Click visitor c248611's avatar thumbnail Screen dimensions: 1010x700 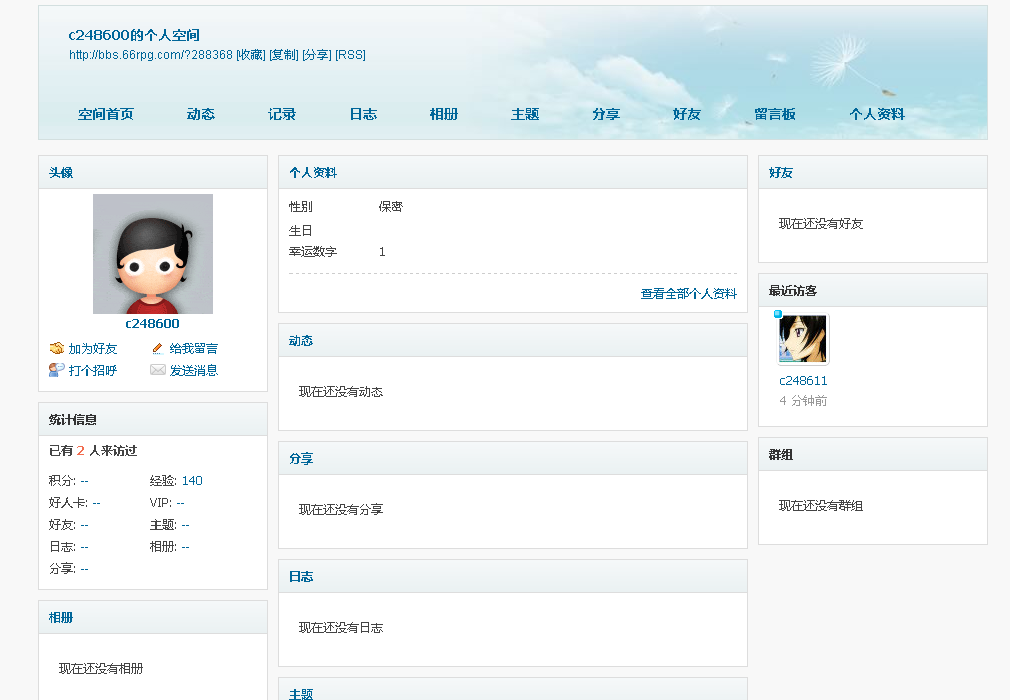tap(803, 339)
